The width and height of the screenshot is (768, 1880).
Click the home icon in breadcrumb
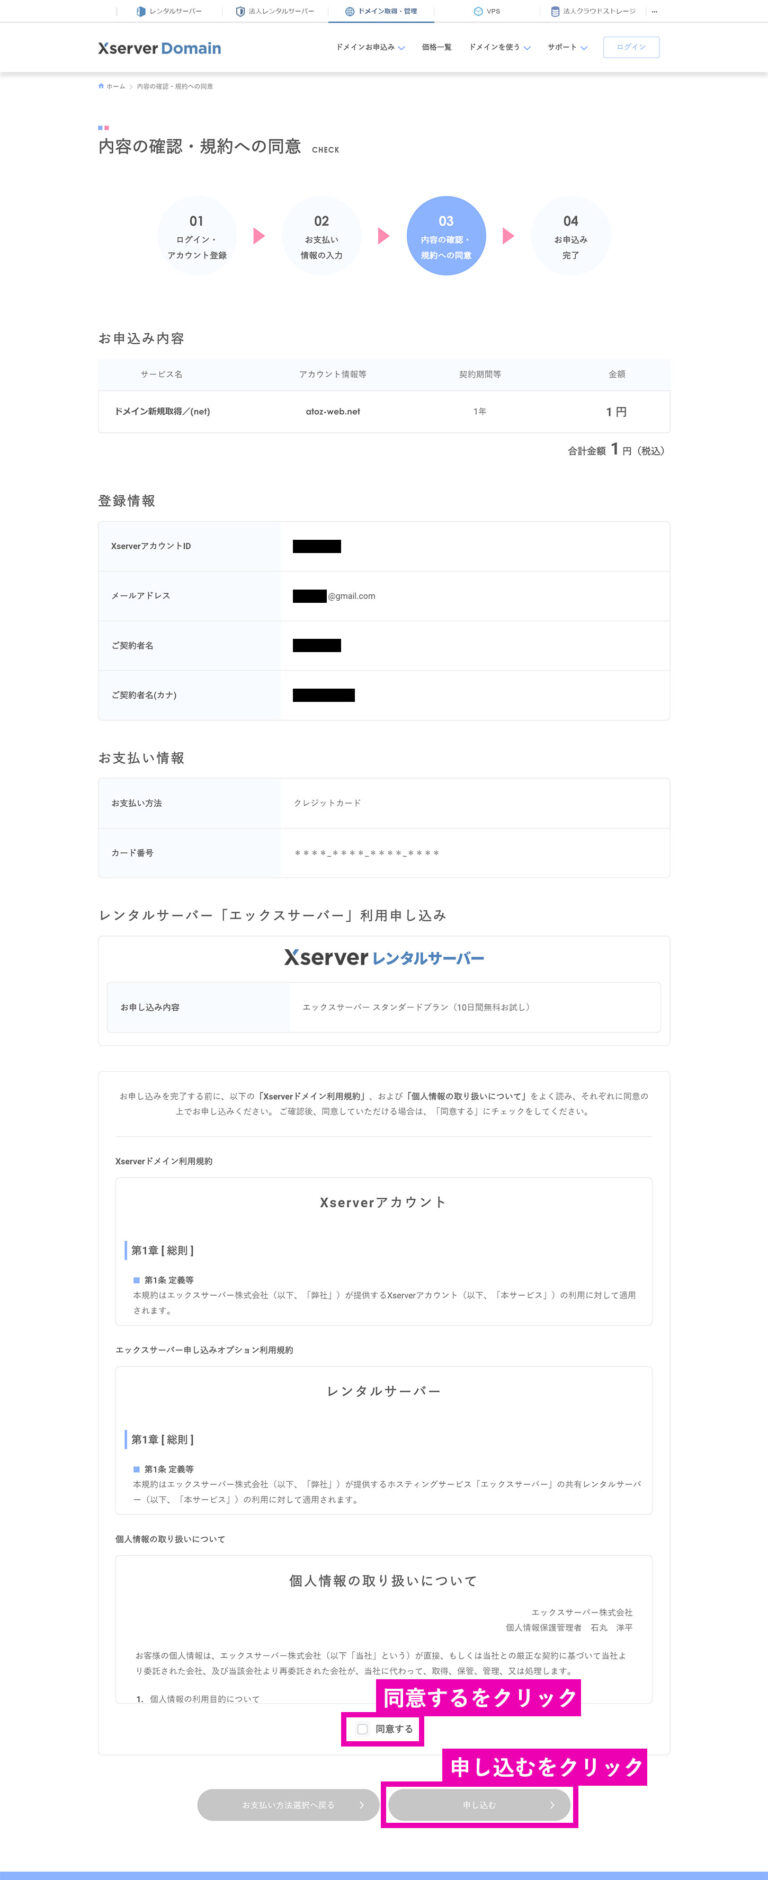101,86
